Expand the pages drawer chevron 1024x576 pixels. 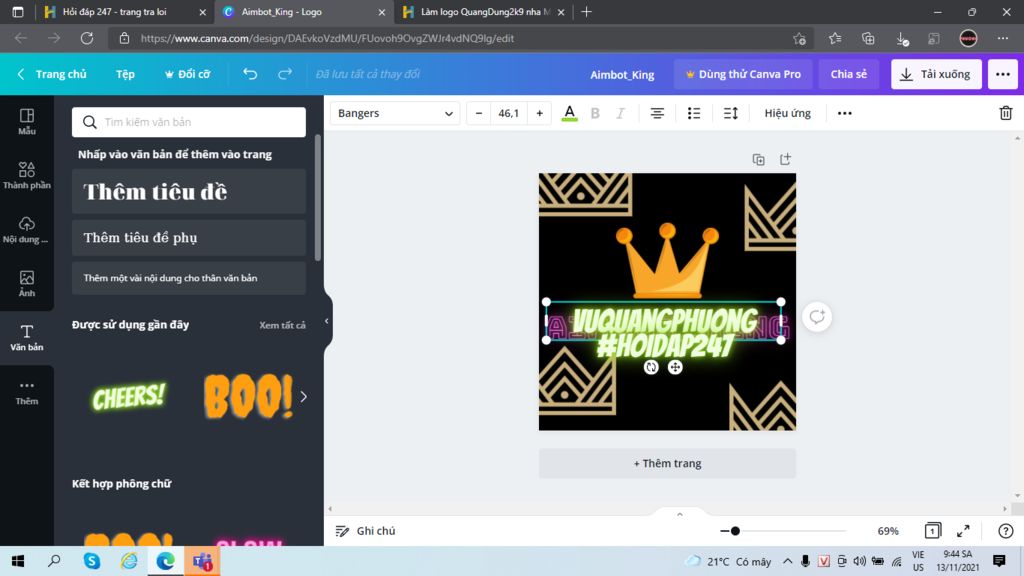click(x=680, y=514)
